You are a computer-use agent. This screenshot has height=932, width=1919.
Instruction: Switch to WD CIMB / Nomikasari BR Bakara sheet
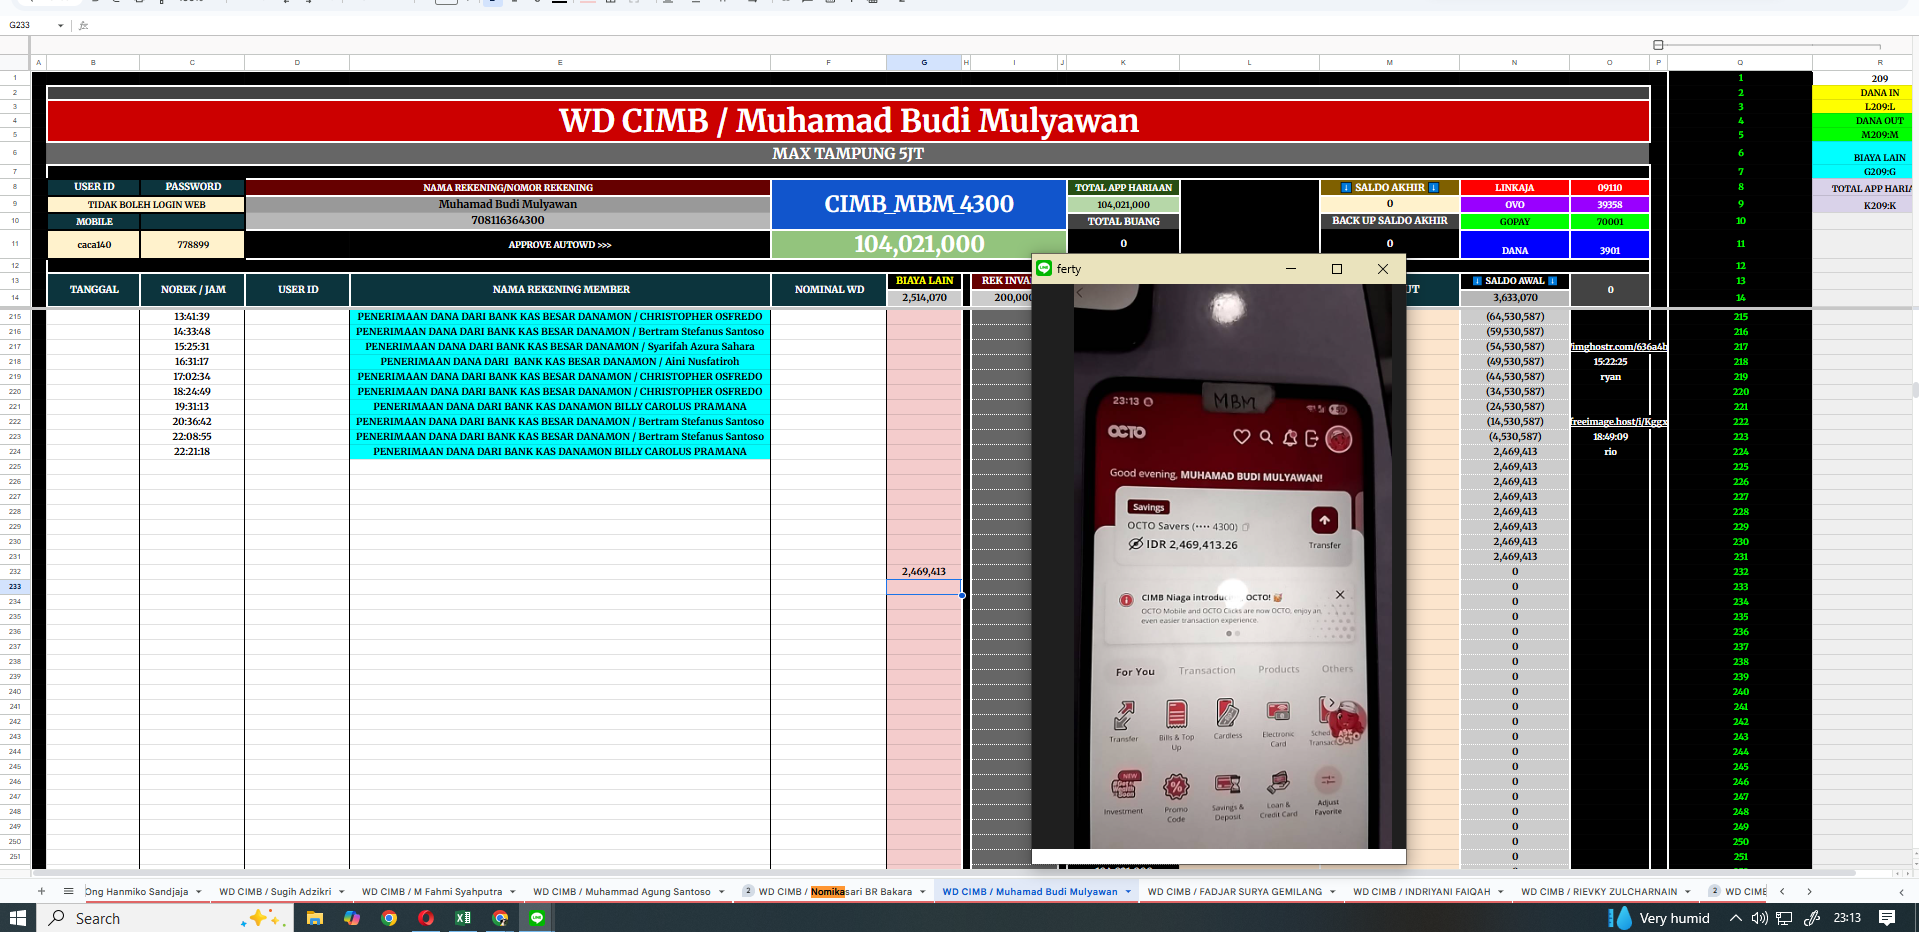(x=835, y=892)
